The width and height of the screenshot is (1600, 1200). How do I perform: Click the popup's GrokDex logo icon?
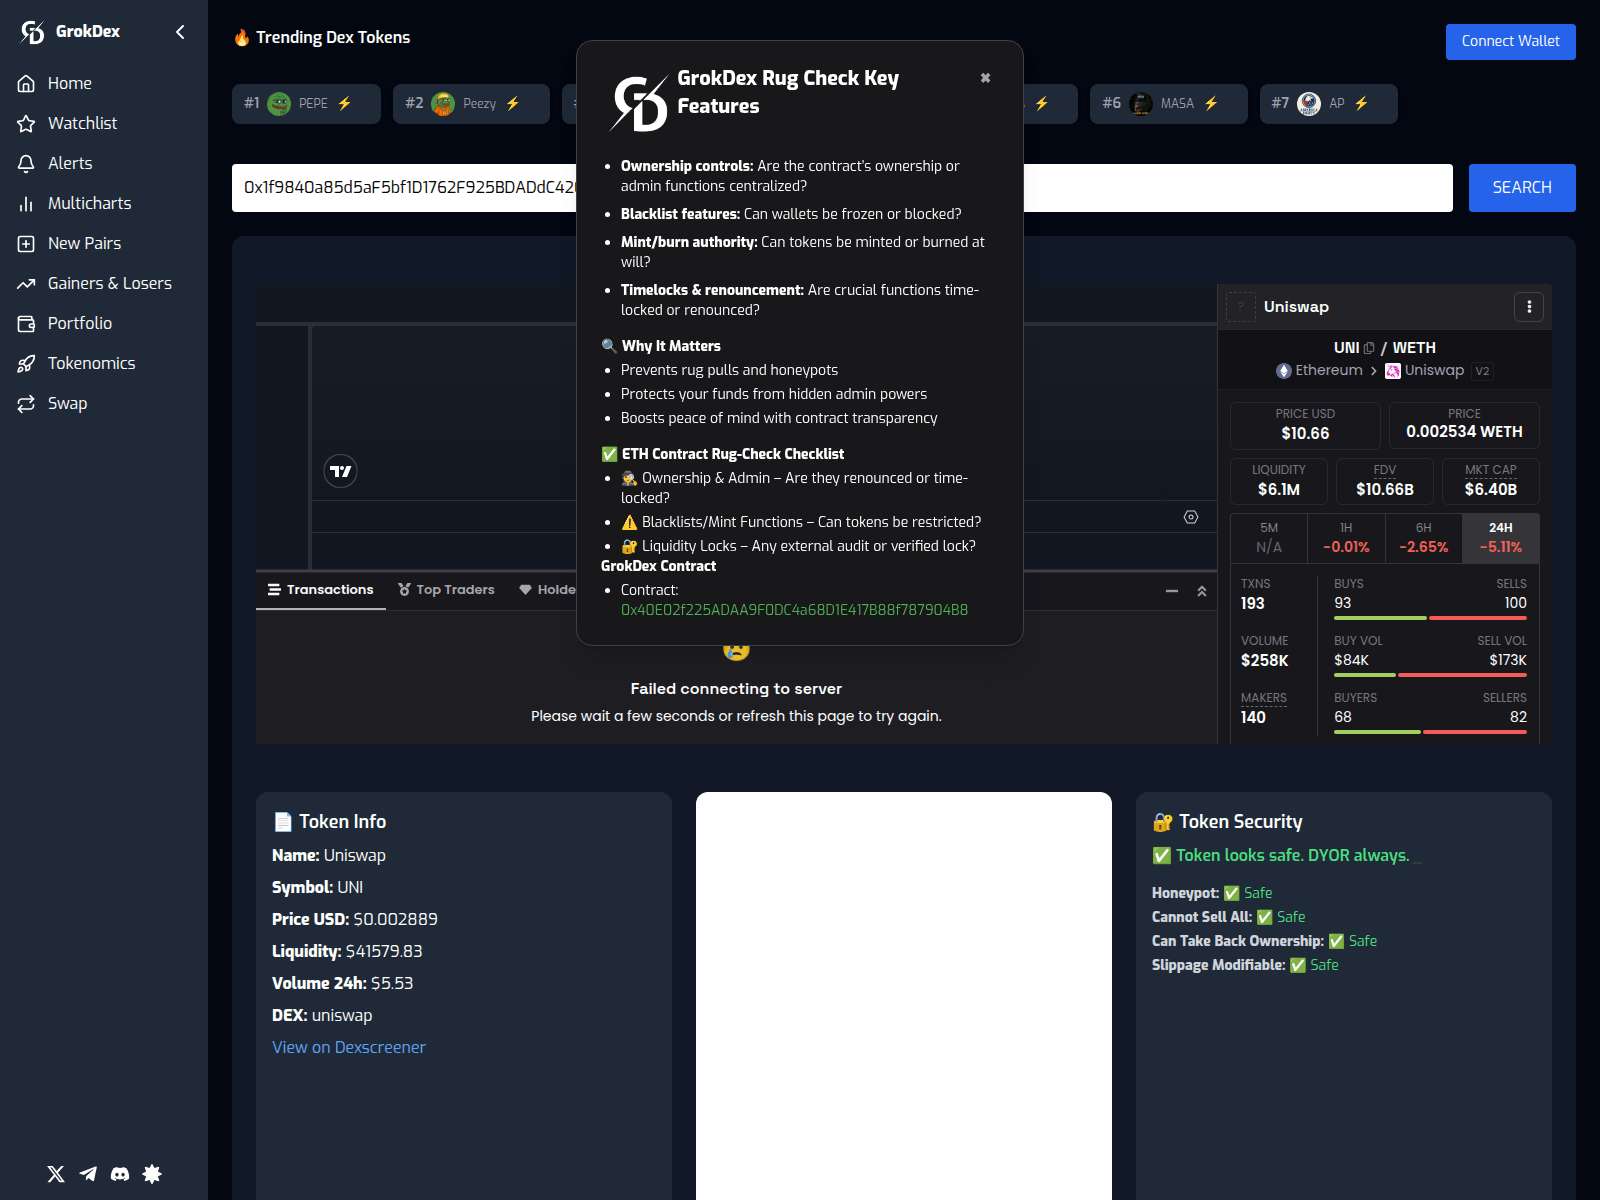(x=639, y=103)
